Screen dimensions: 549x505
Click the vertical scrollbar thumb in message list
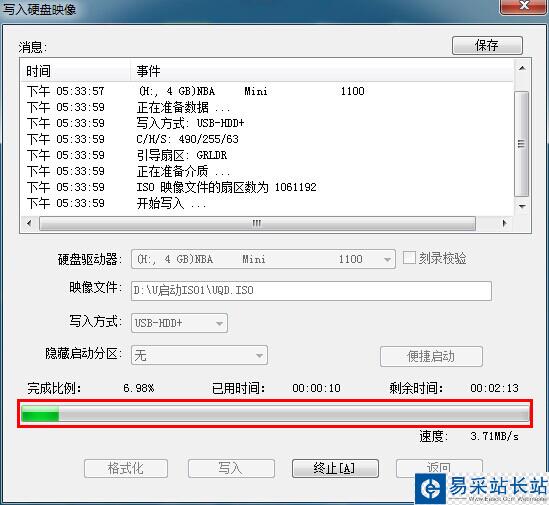(522, 144)
